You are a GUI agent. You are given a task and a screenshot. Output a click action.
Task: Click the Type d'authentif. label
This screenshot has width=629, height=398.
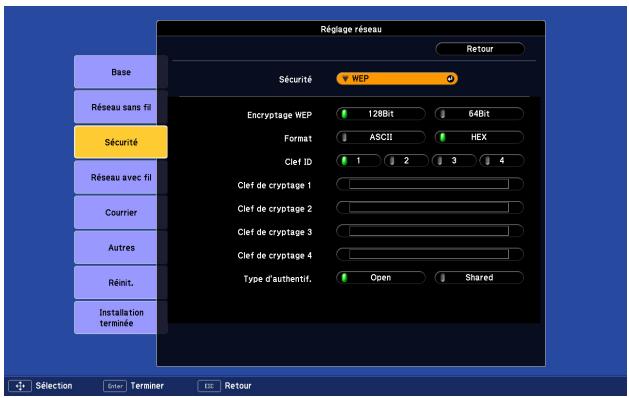pyautogui.click(x=278, y=279)
